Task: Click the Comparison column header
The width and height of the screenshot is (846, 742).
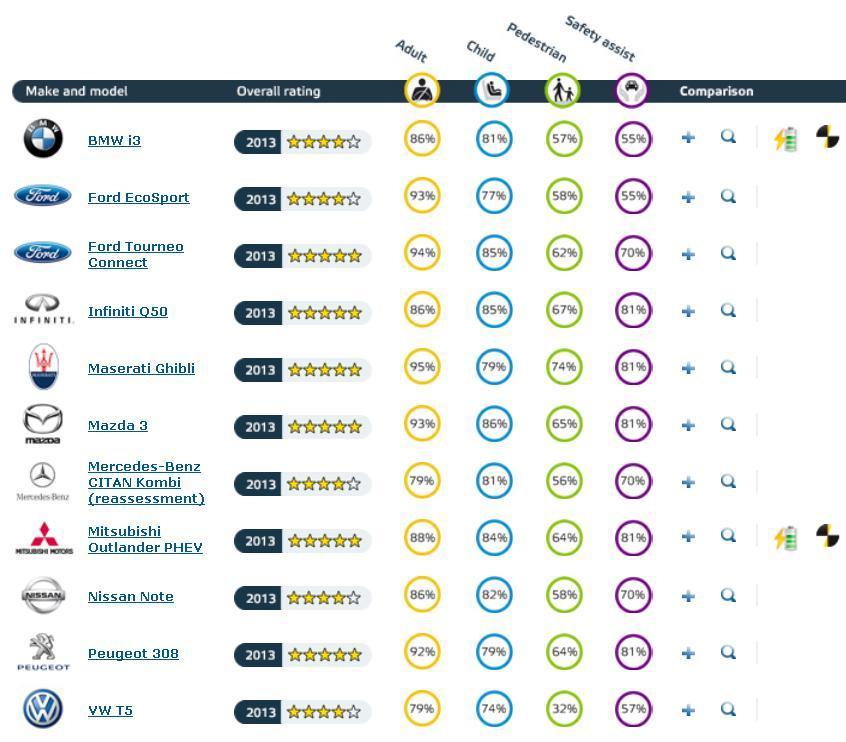Action: [x=716, y=91]
